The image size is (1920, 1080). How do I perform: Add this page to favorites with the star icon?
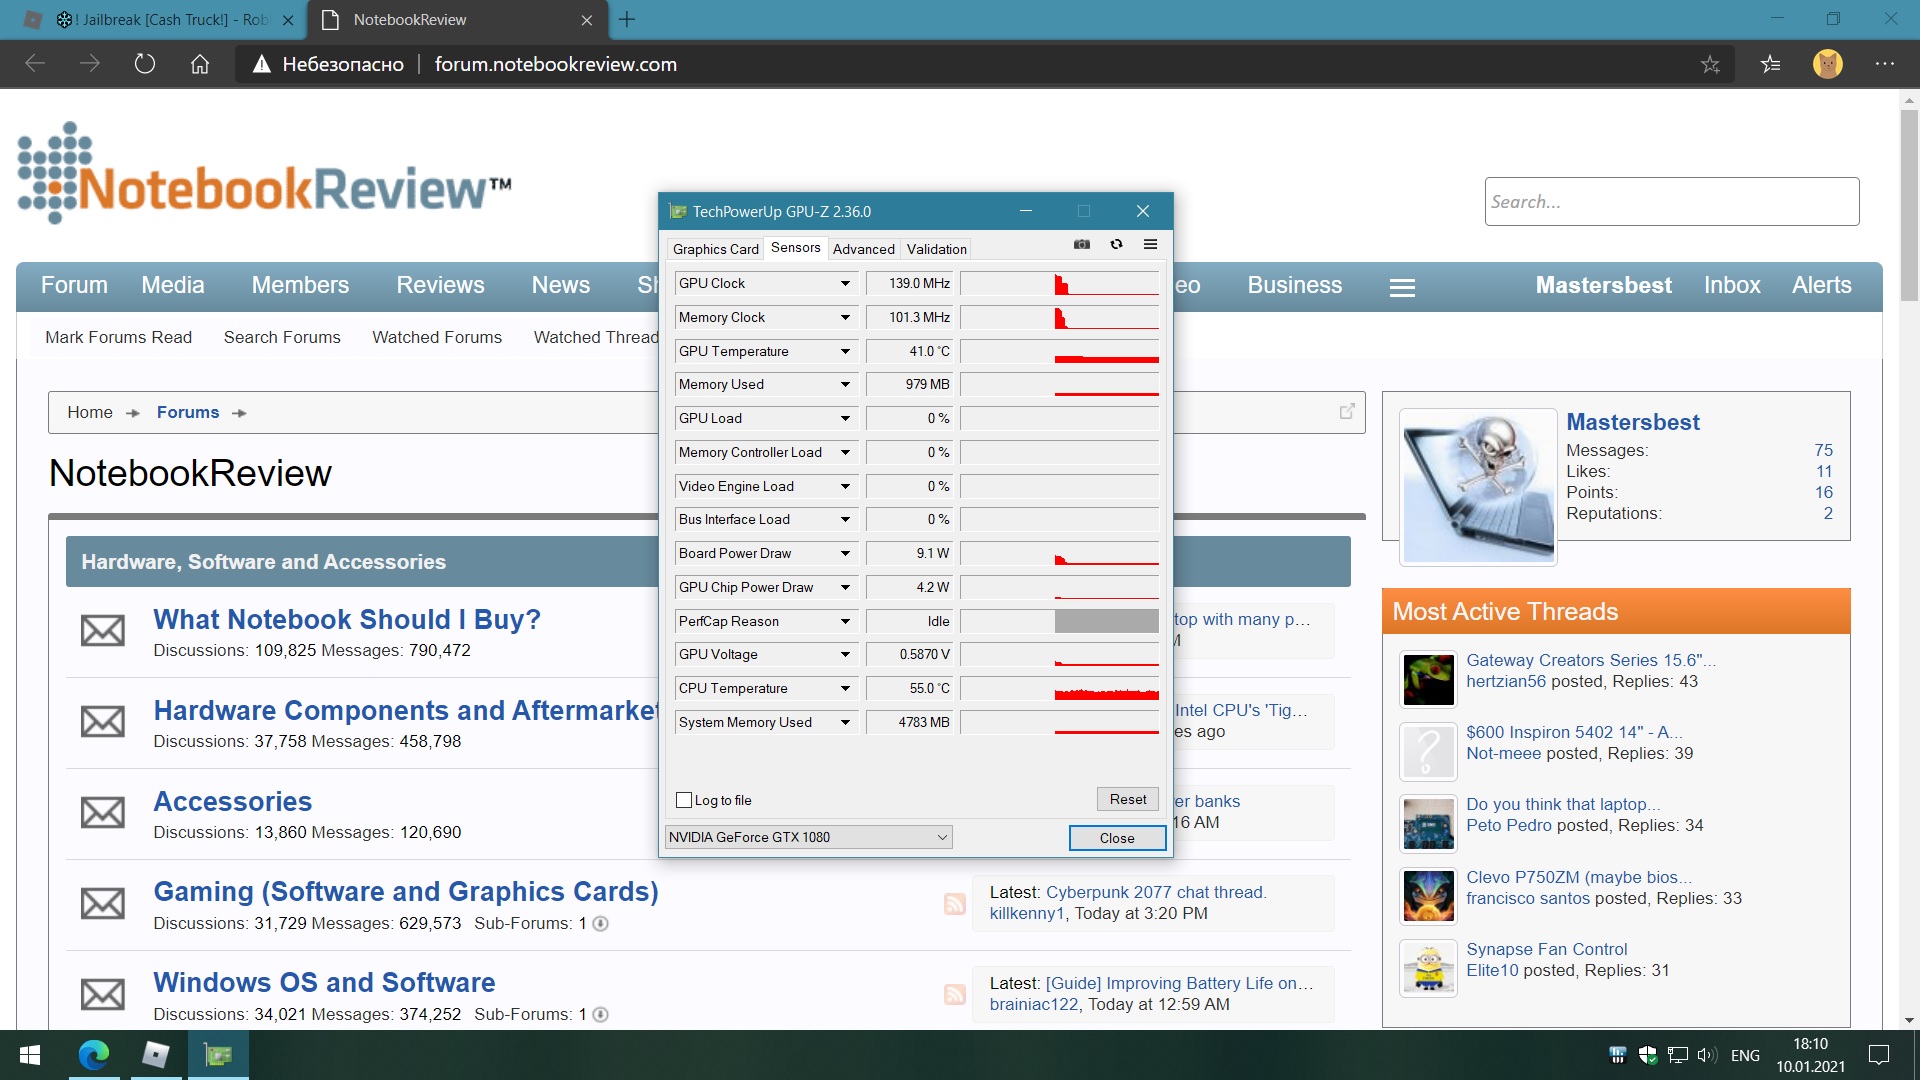click(1710, 64)
